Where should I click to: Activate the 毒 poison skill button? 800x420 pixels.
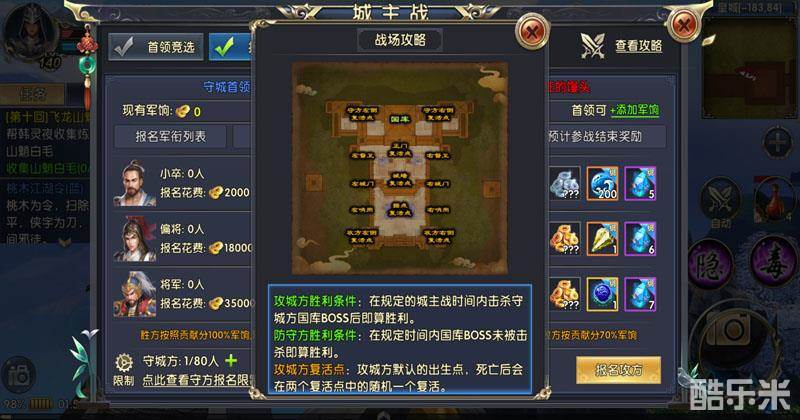click(x=773, y=263)
